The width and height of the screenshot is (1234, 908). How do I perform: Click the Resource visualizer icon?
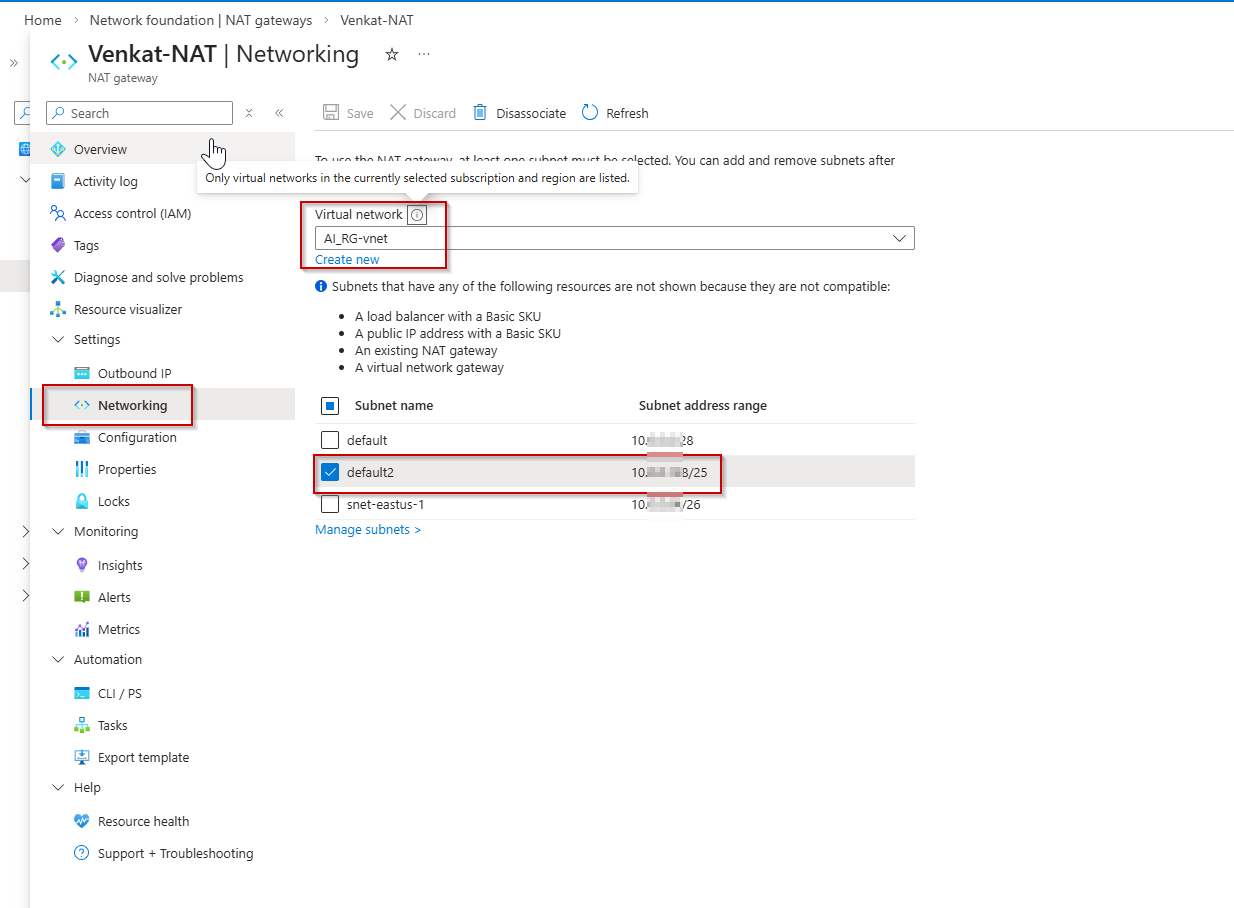point(57,309)
